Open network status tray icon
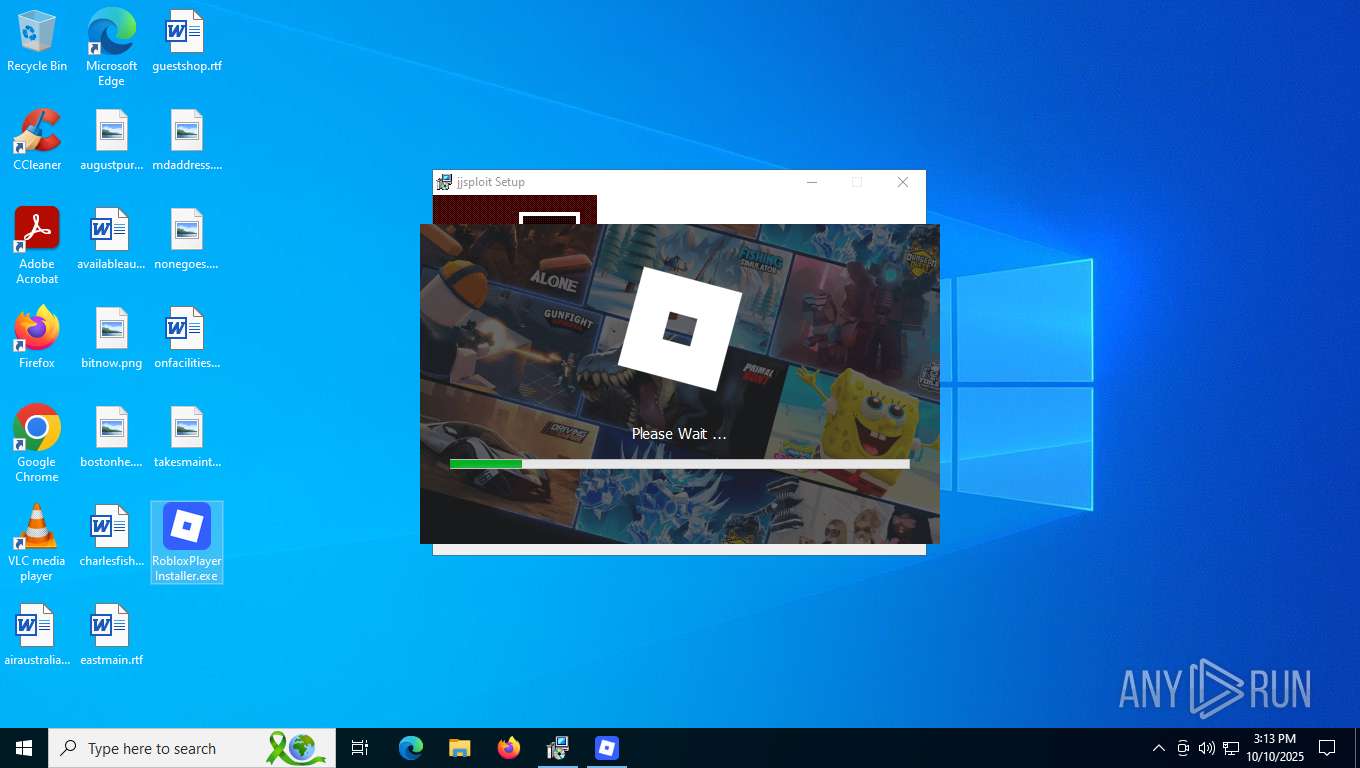The height and width of the screenshot is (768, 1360). tap(1231, 748)
